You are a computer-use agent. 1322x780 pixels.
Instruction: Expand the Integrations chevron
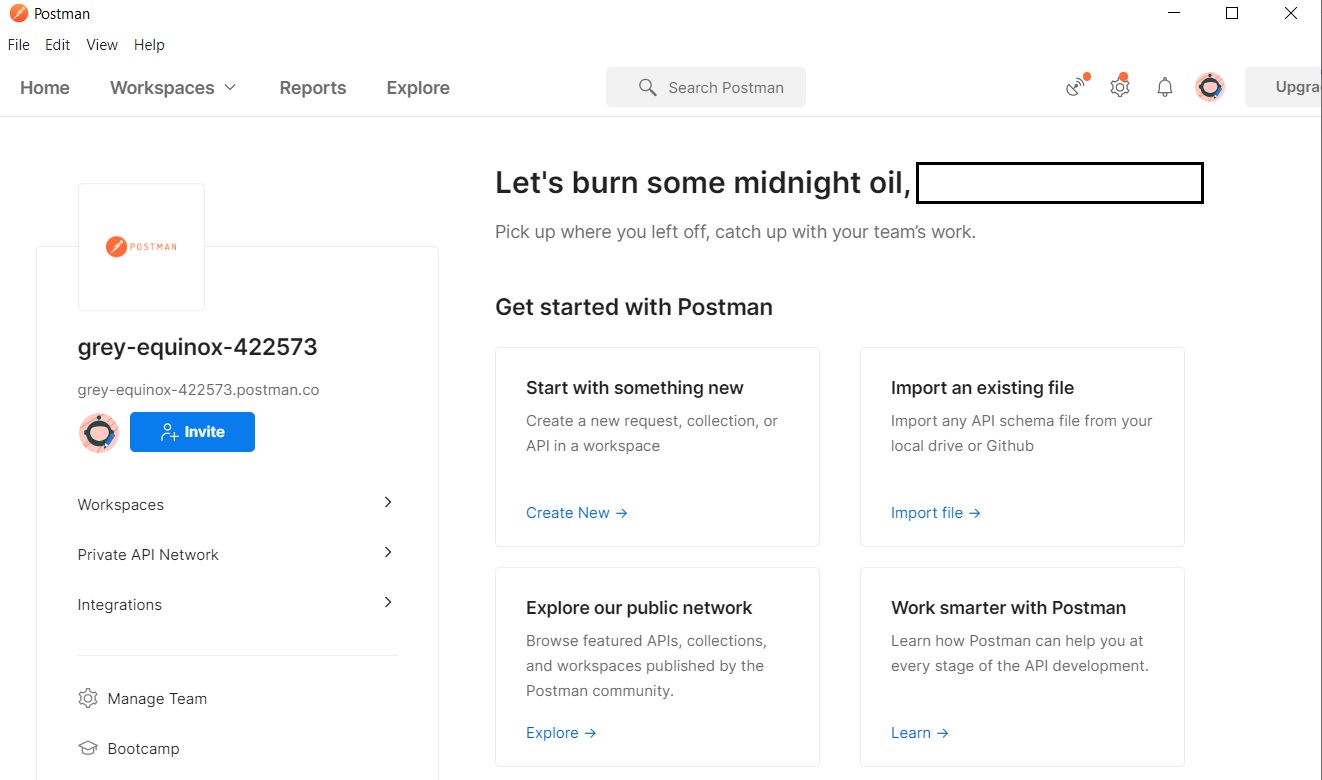pos(388,602)
